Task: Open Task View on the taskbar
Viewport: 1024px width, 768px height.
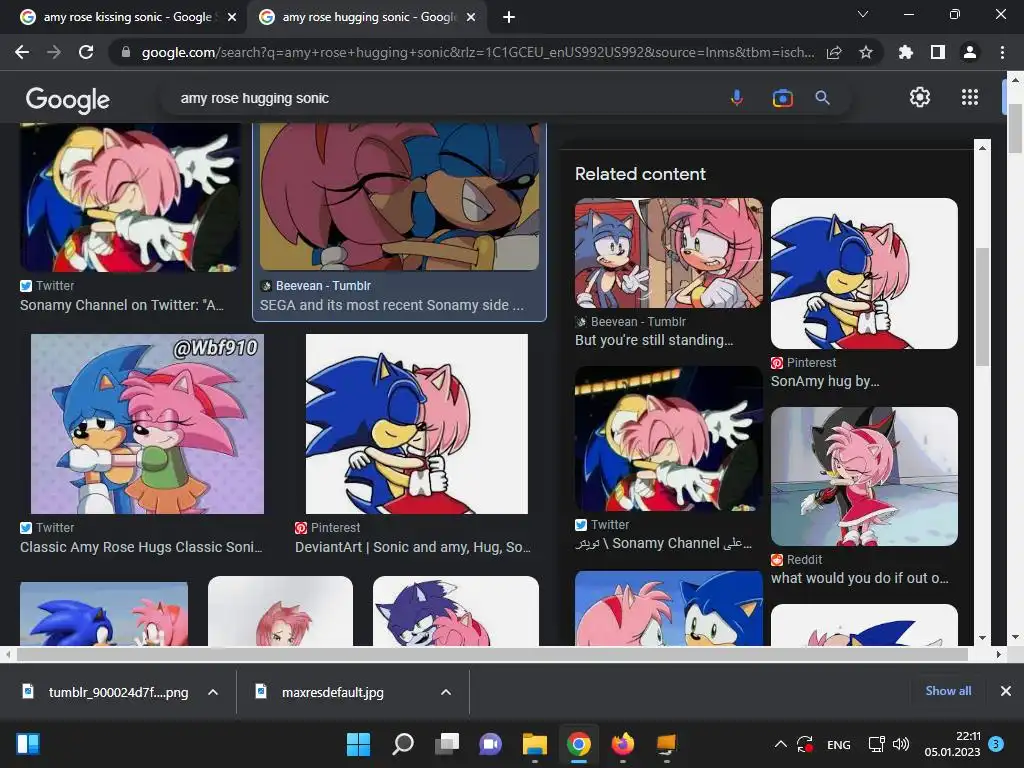Action: pyautogui.click(x=447, y=744)
